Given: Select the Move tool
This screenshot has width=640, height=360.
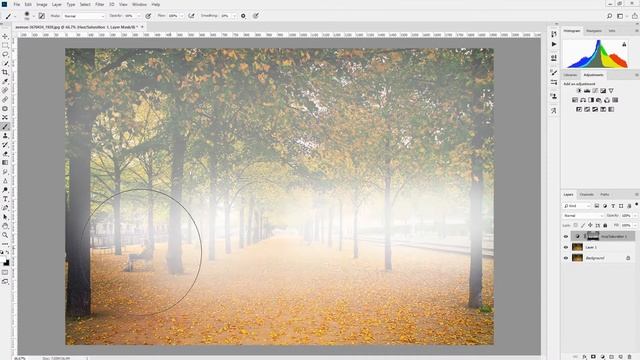Looking at the screenshot, I should tap(5, 36).
